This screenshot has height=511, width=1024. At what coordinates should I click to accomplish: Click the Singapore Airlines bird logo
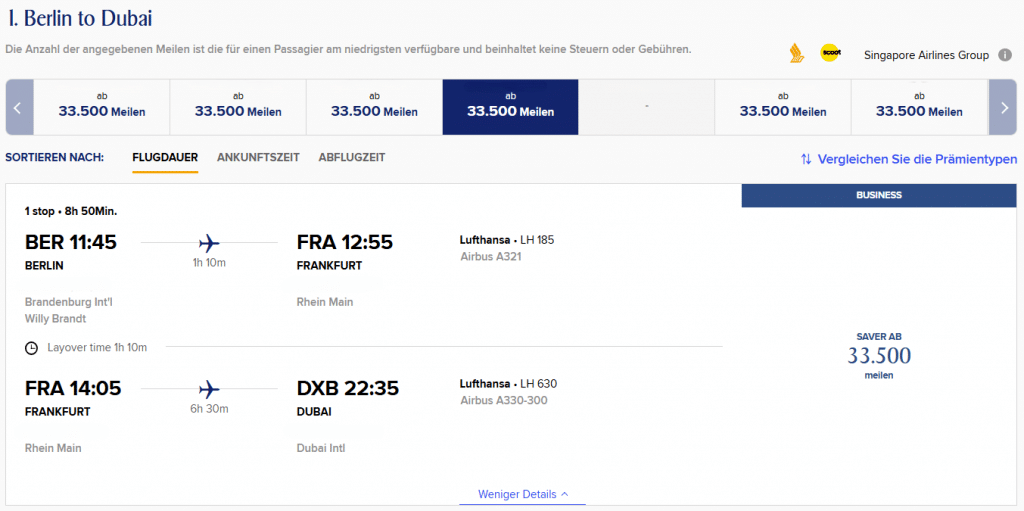[x=796, y=54]
